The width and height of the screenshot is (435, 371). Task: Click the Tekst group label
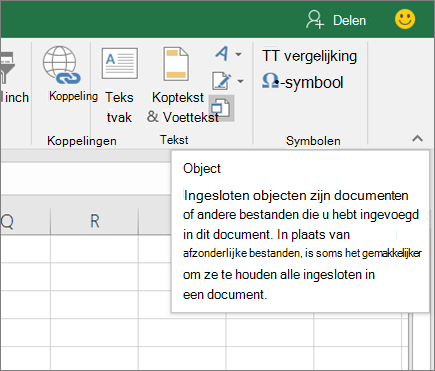pos(174,140)
